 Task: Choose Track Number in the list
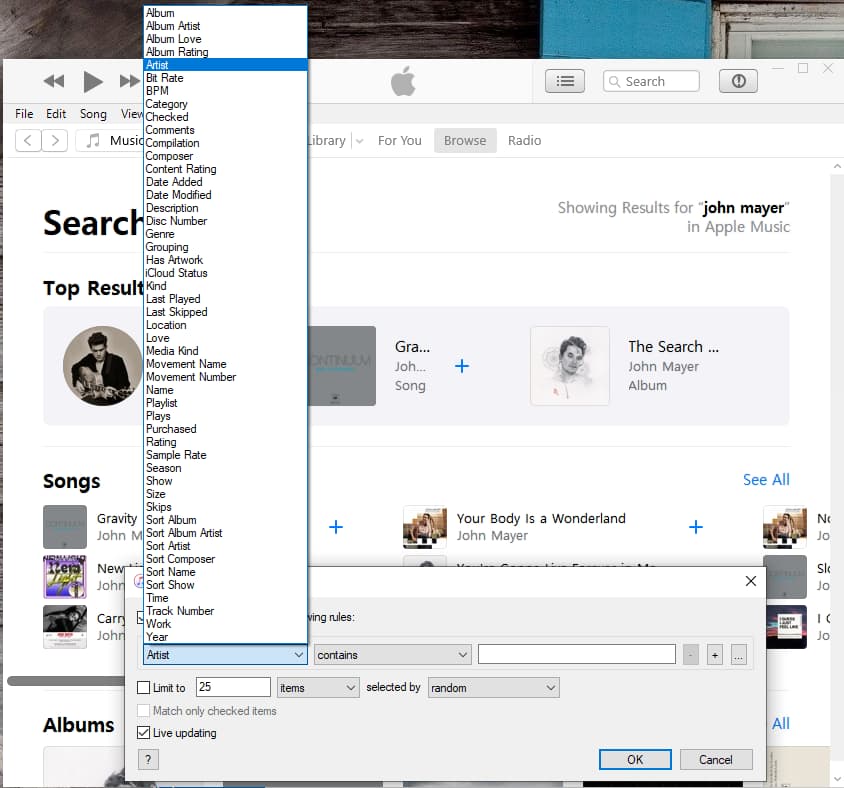pyautogui.click(x=226, y=611)
